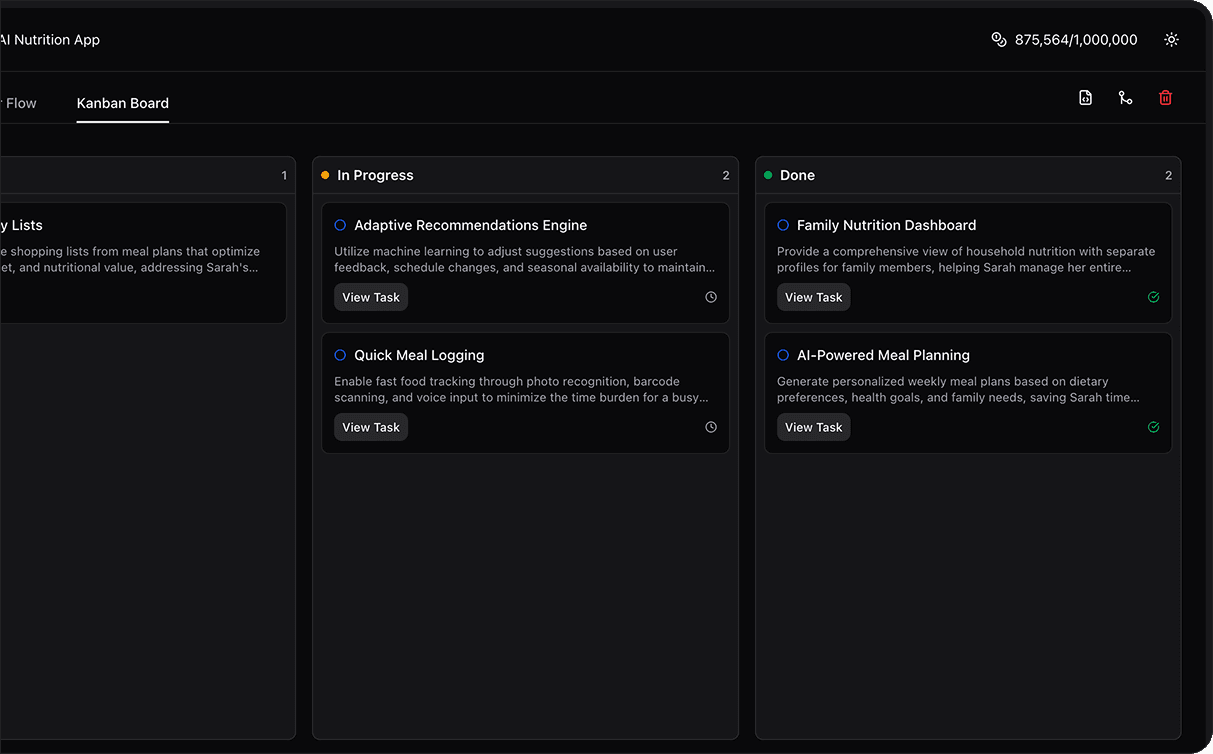Viewport: 1213px width, 754px height.
Task: Switch to the Kanban Board tab
Action: pos(122,102)
